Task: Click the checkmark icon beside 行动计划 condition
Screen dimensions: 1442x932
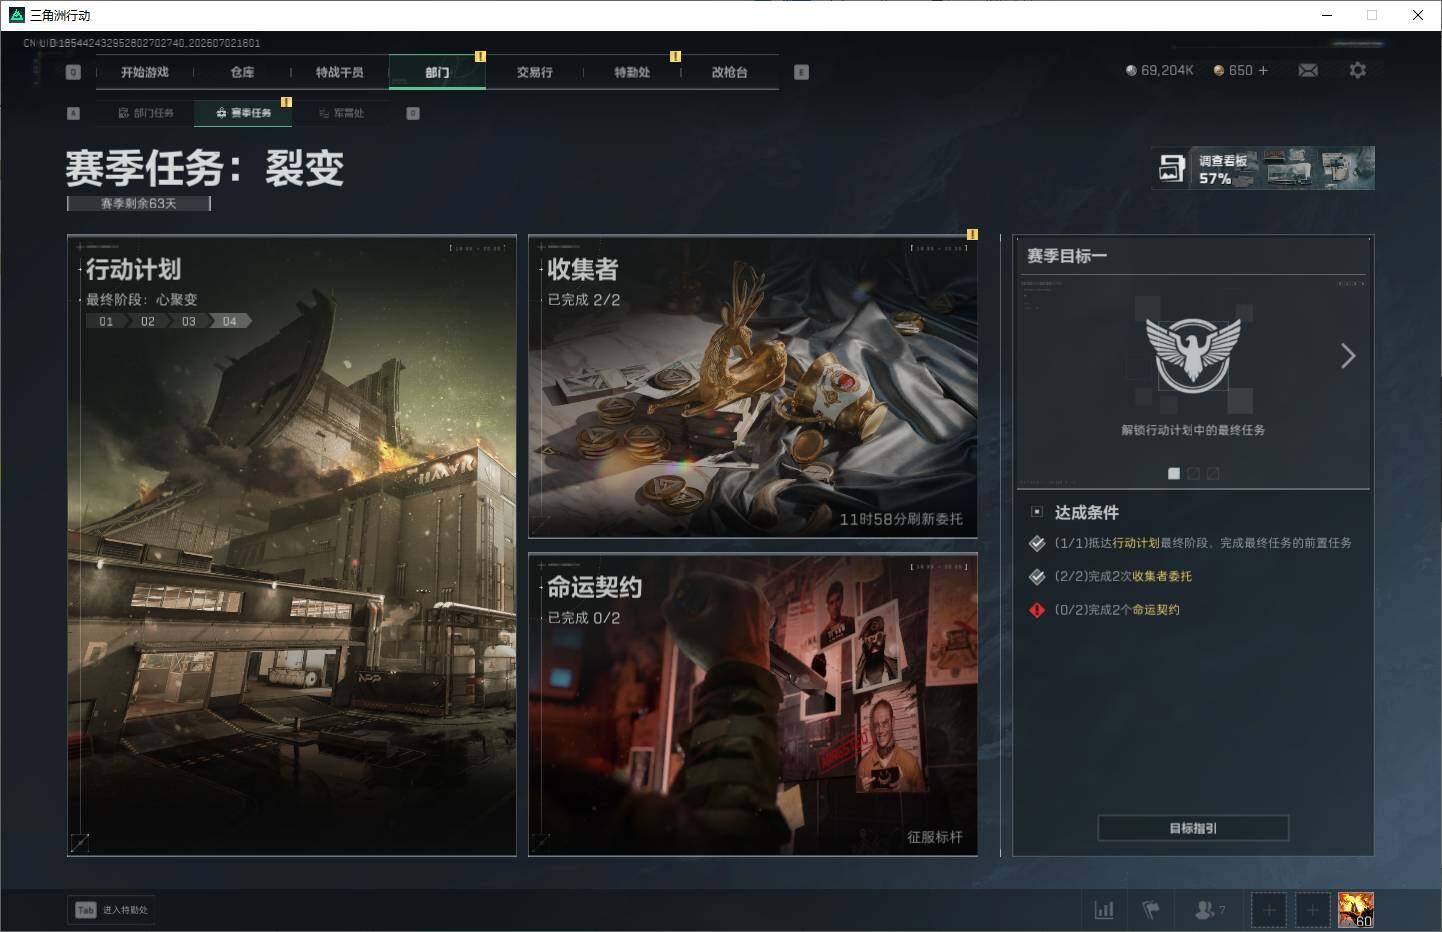Action: 1037,543
